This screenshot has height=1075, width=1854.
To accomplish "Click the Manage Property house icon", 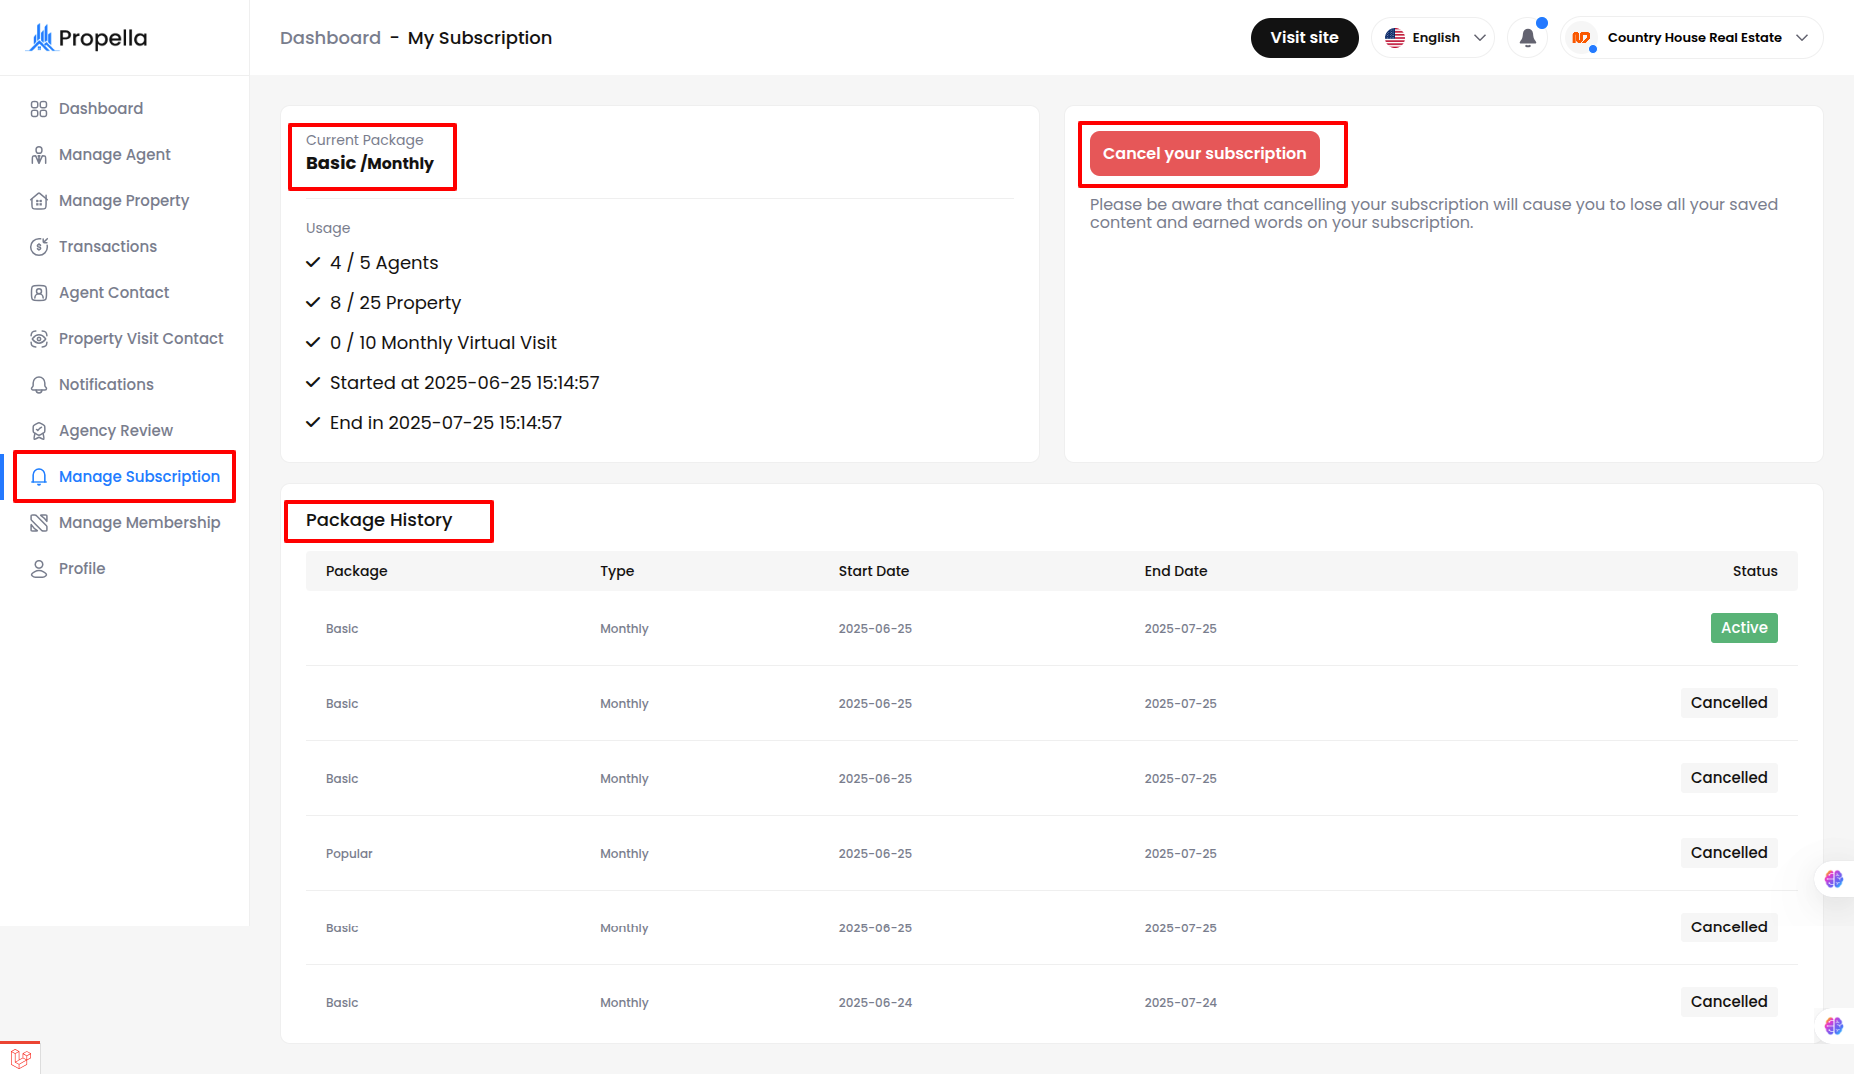I will 39,201.
